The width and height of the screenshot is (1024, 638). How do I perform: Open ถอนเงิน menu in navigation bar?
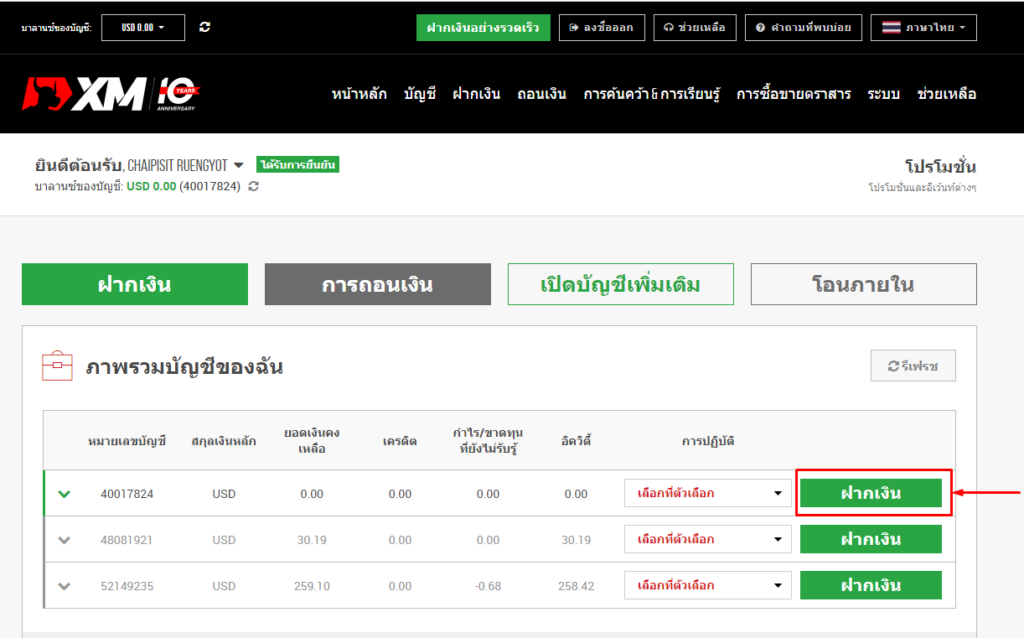coord(541,94)
